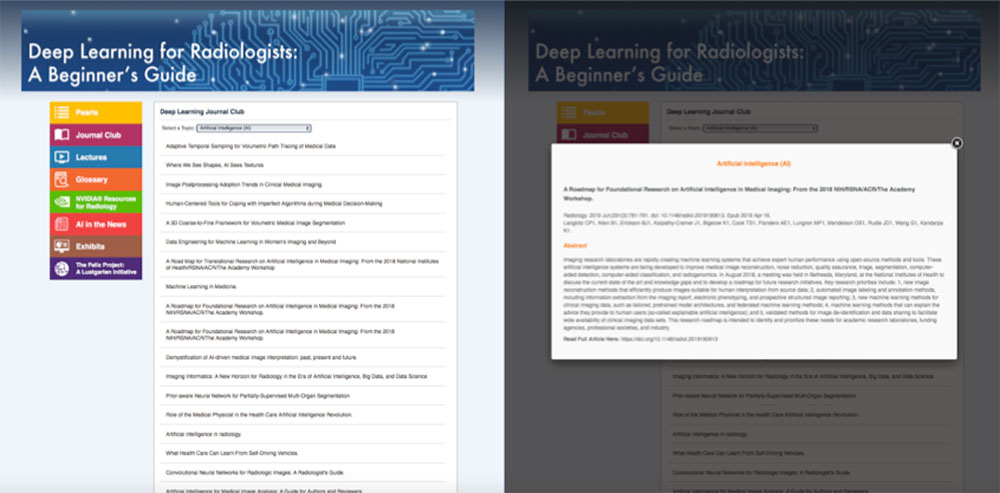Click dimmed 'Convolutional Neural Networks' row under popup
Image resolution: width=1000 pixels, height=493 pixels.
pyautogui.click(x=761, y=473)
